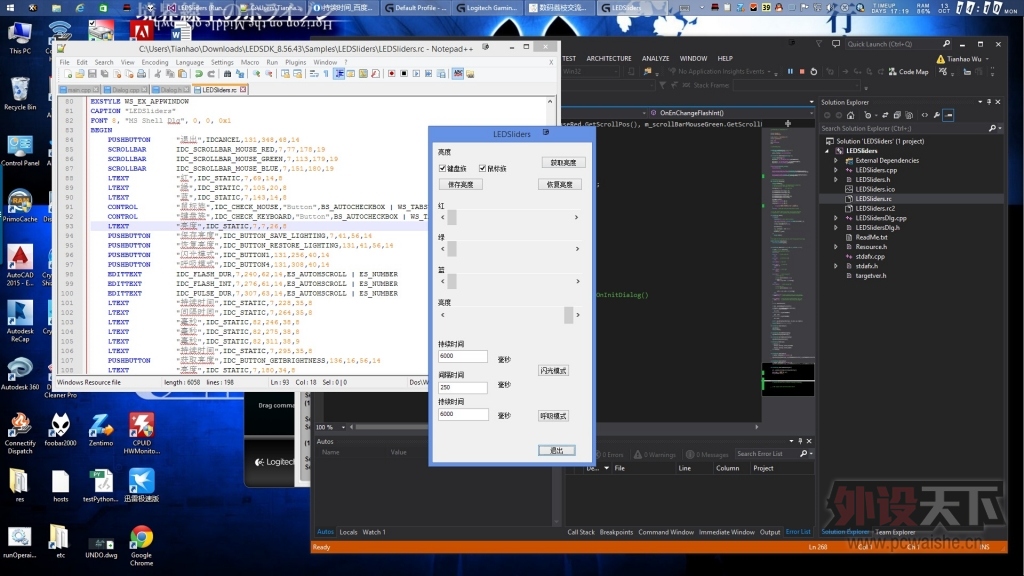Image resolution: width=1024 pixels, height=576 pixels.
Task: Click the Properties wrench in Solution Explorer
Action: pos(937,116)
